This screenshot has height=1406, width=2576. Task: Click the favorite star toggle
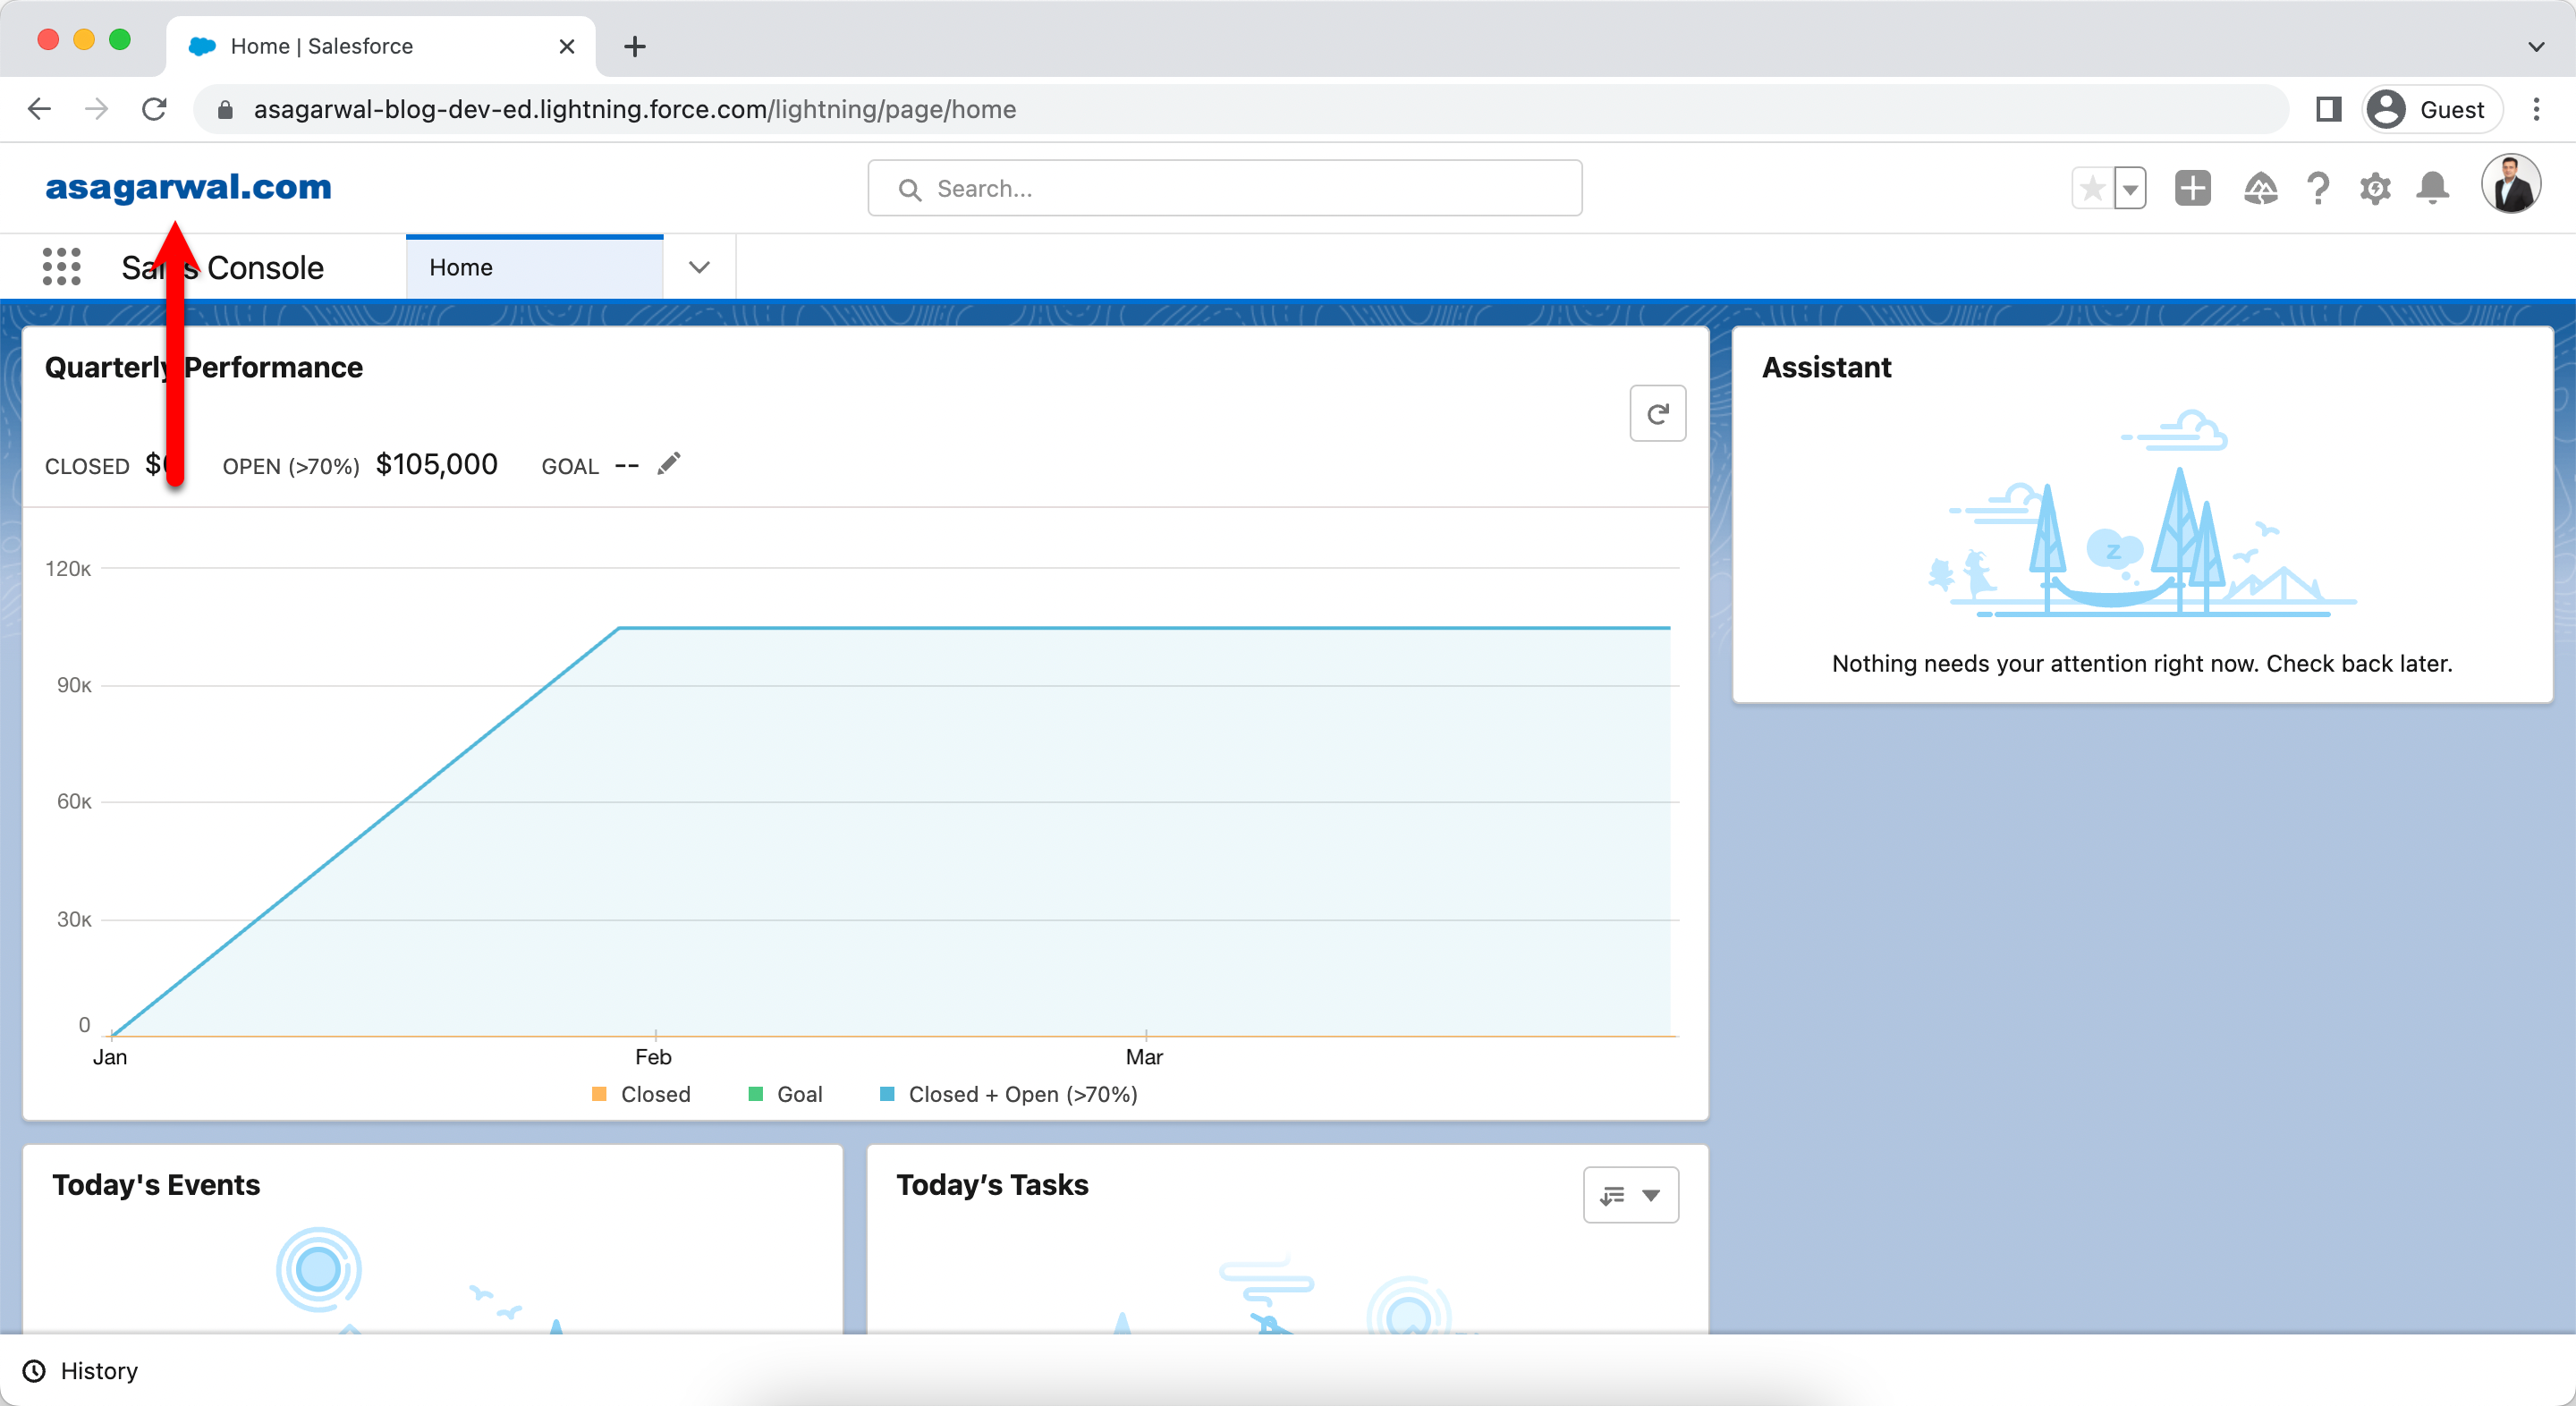pyautogui.click(x=2092, y=188)
